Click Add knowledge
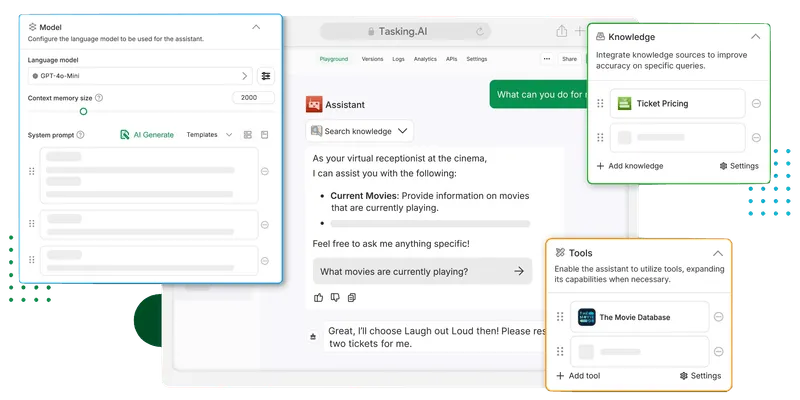Screen dimensions: 800x400 pyautogui.click(x=630, y=166)
